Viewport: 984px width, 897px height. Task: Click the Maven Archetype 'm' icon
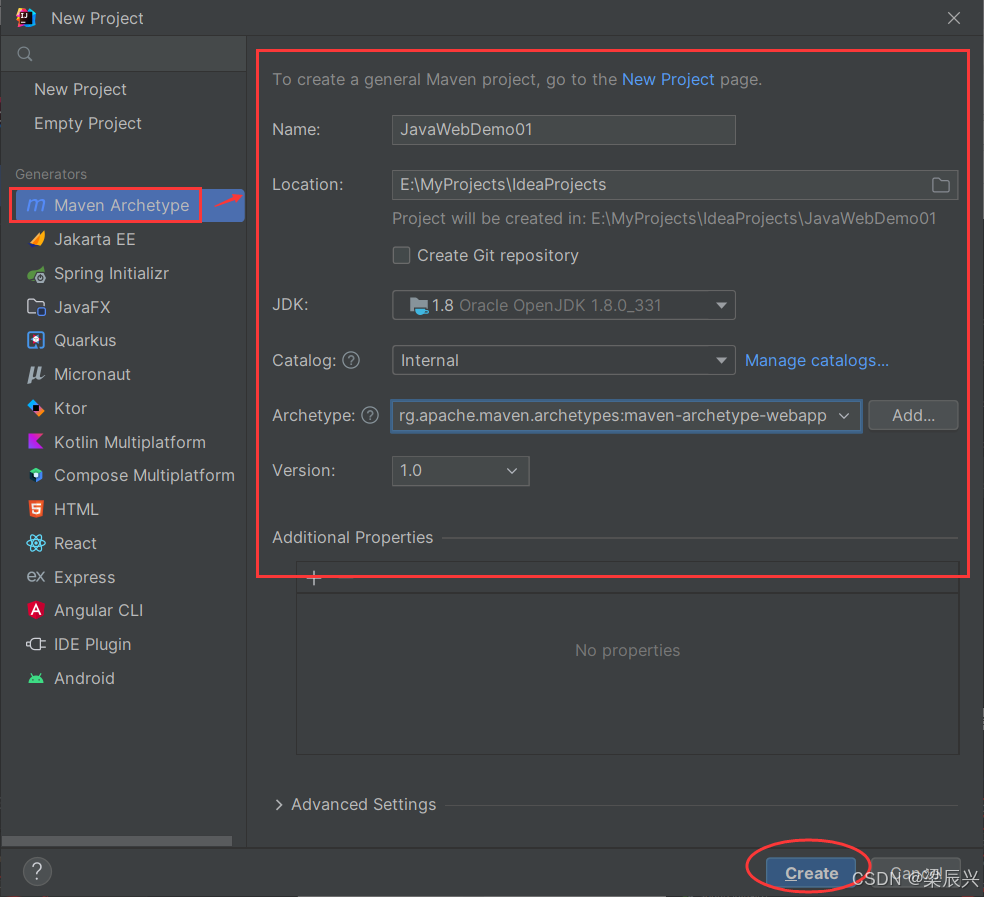tap(36, 205)
